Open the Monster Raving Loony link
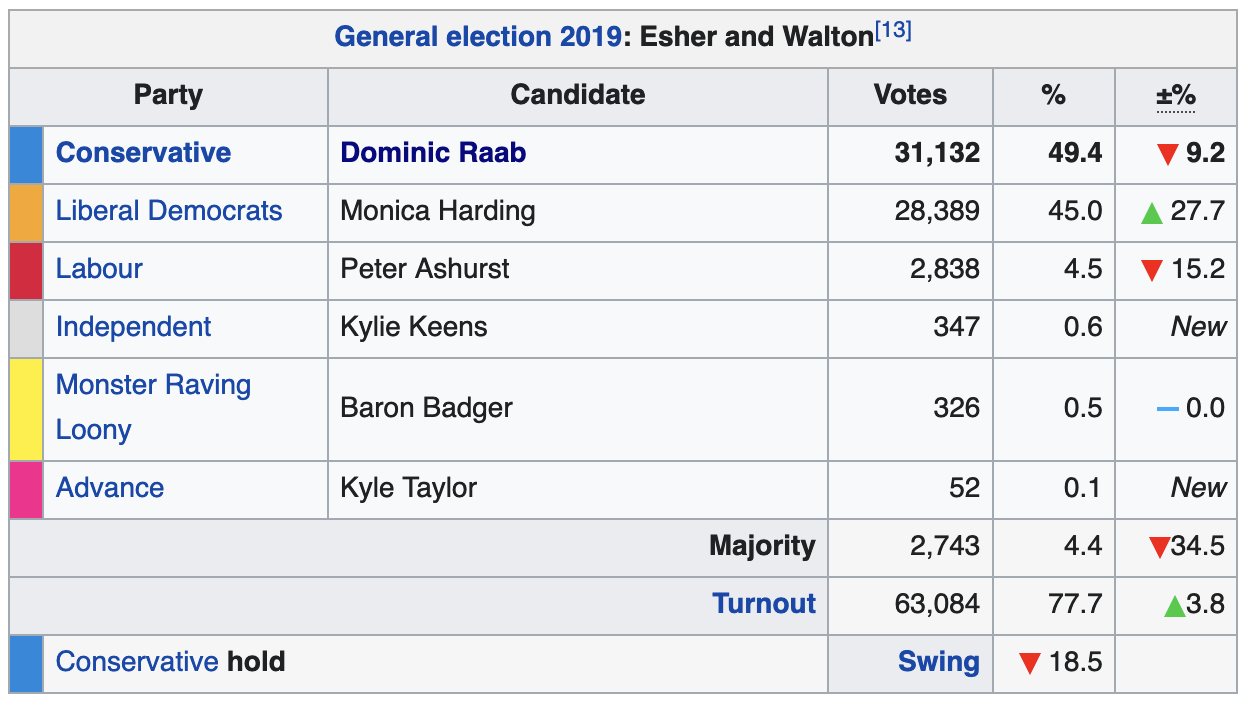This screenshot has width=1246, height=702. 153,407
